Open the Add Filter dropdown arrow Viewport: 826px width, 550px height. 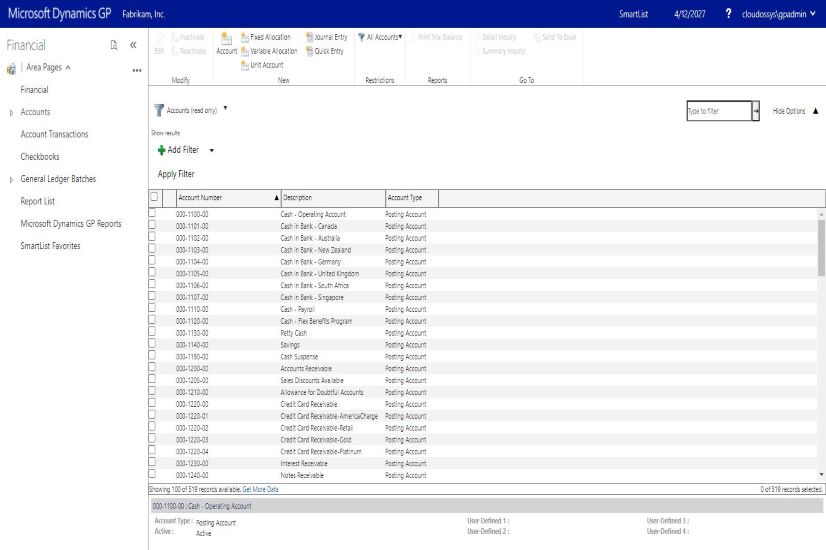[x=212, y=151]
